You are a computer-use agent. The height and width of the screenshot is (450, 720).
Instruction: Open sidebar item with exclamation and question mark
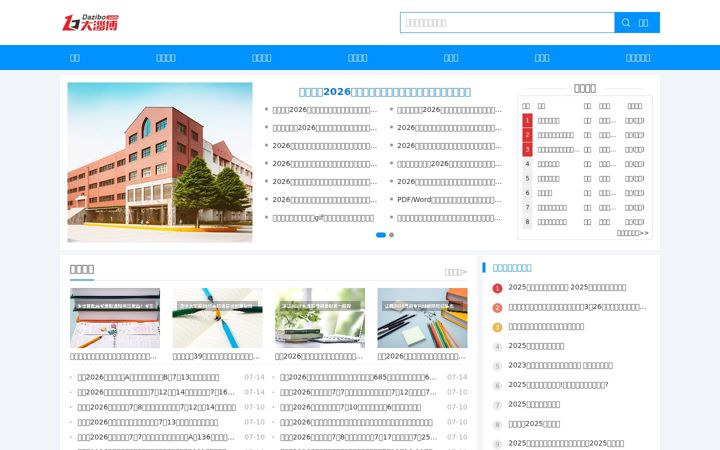point(558,385)
